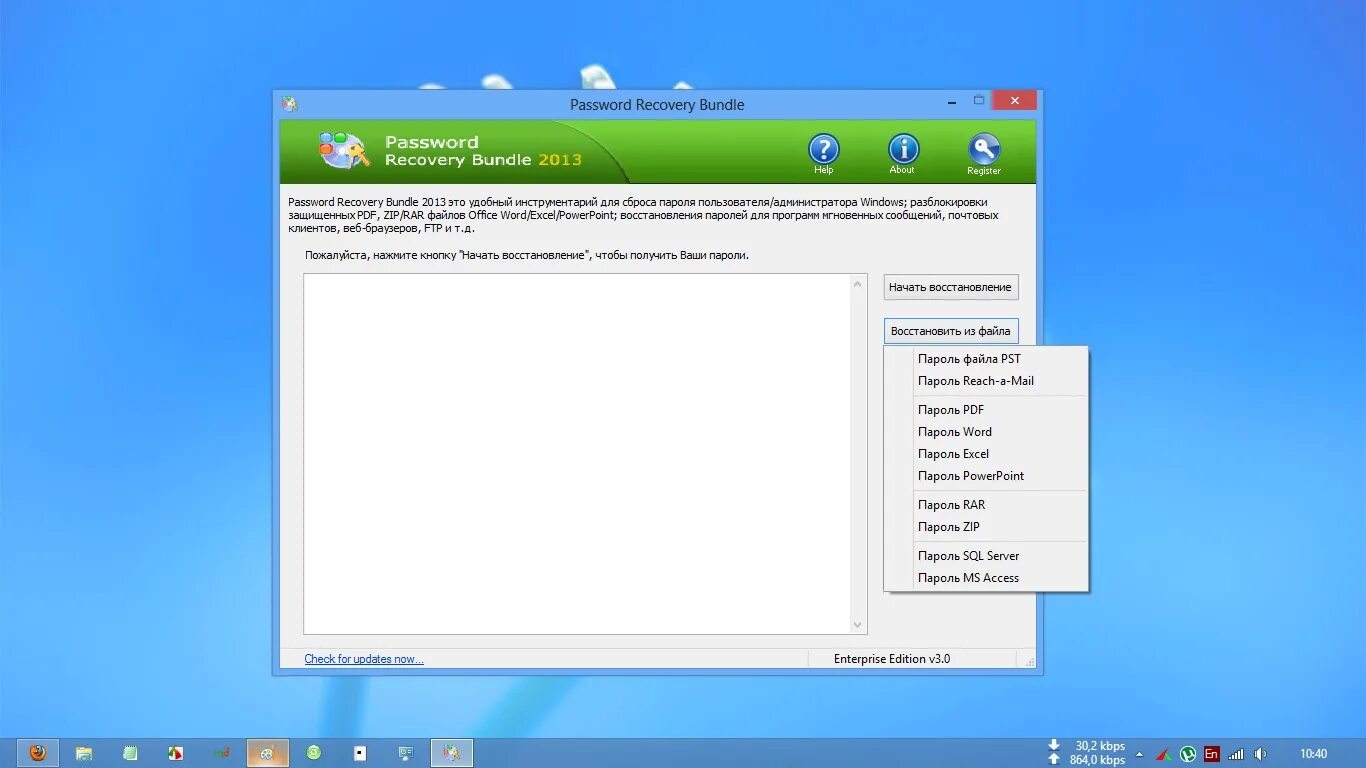This screenshot has height=768, width=1366.
Task: Open the 'Check for updates now...' link
Action: click(x=364, y=659)
